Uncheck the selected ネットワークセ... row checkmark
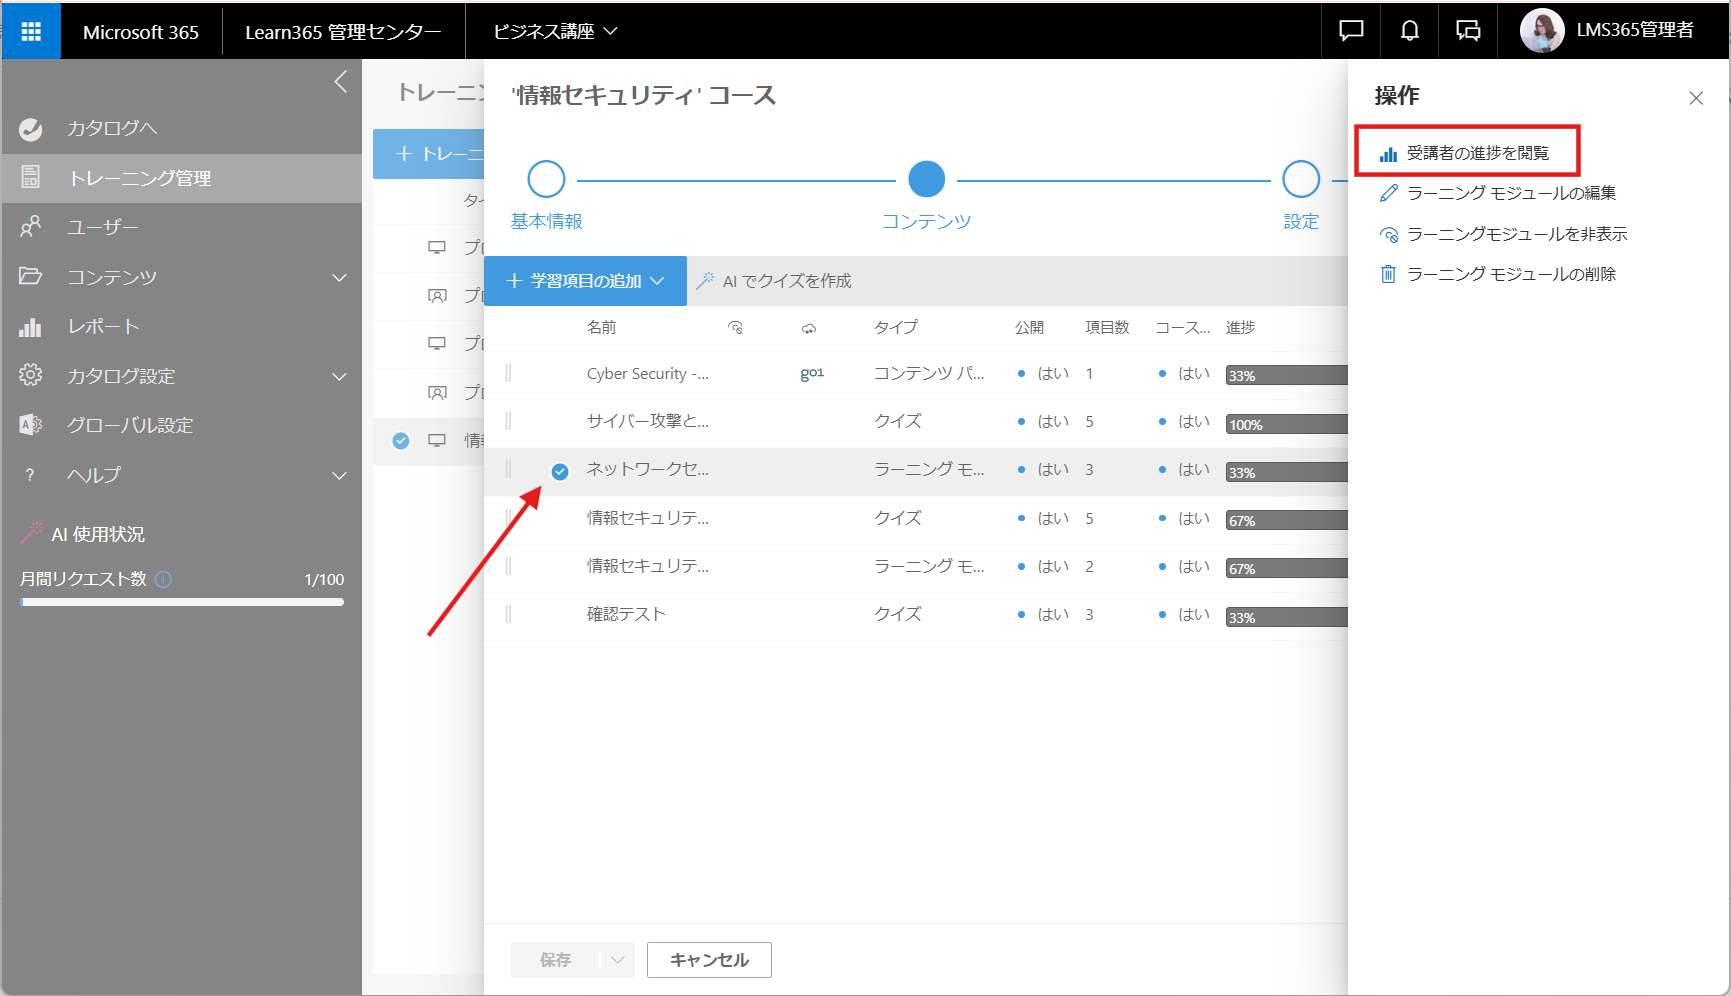The width and height of the screenshot is (1731, 996). click(x=560, y=472)
